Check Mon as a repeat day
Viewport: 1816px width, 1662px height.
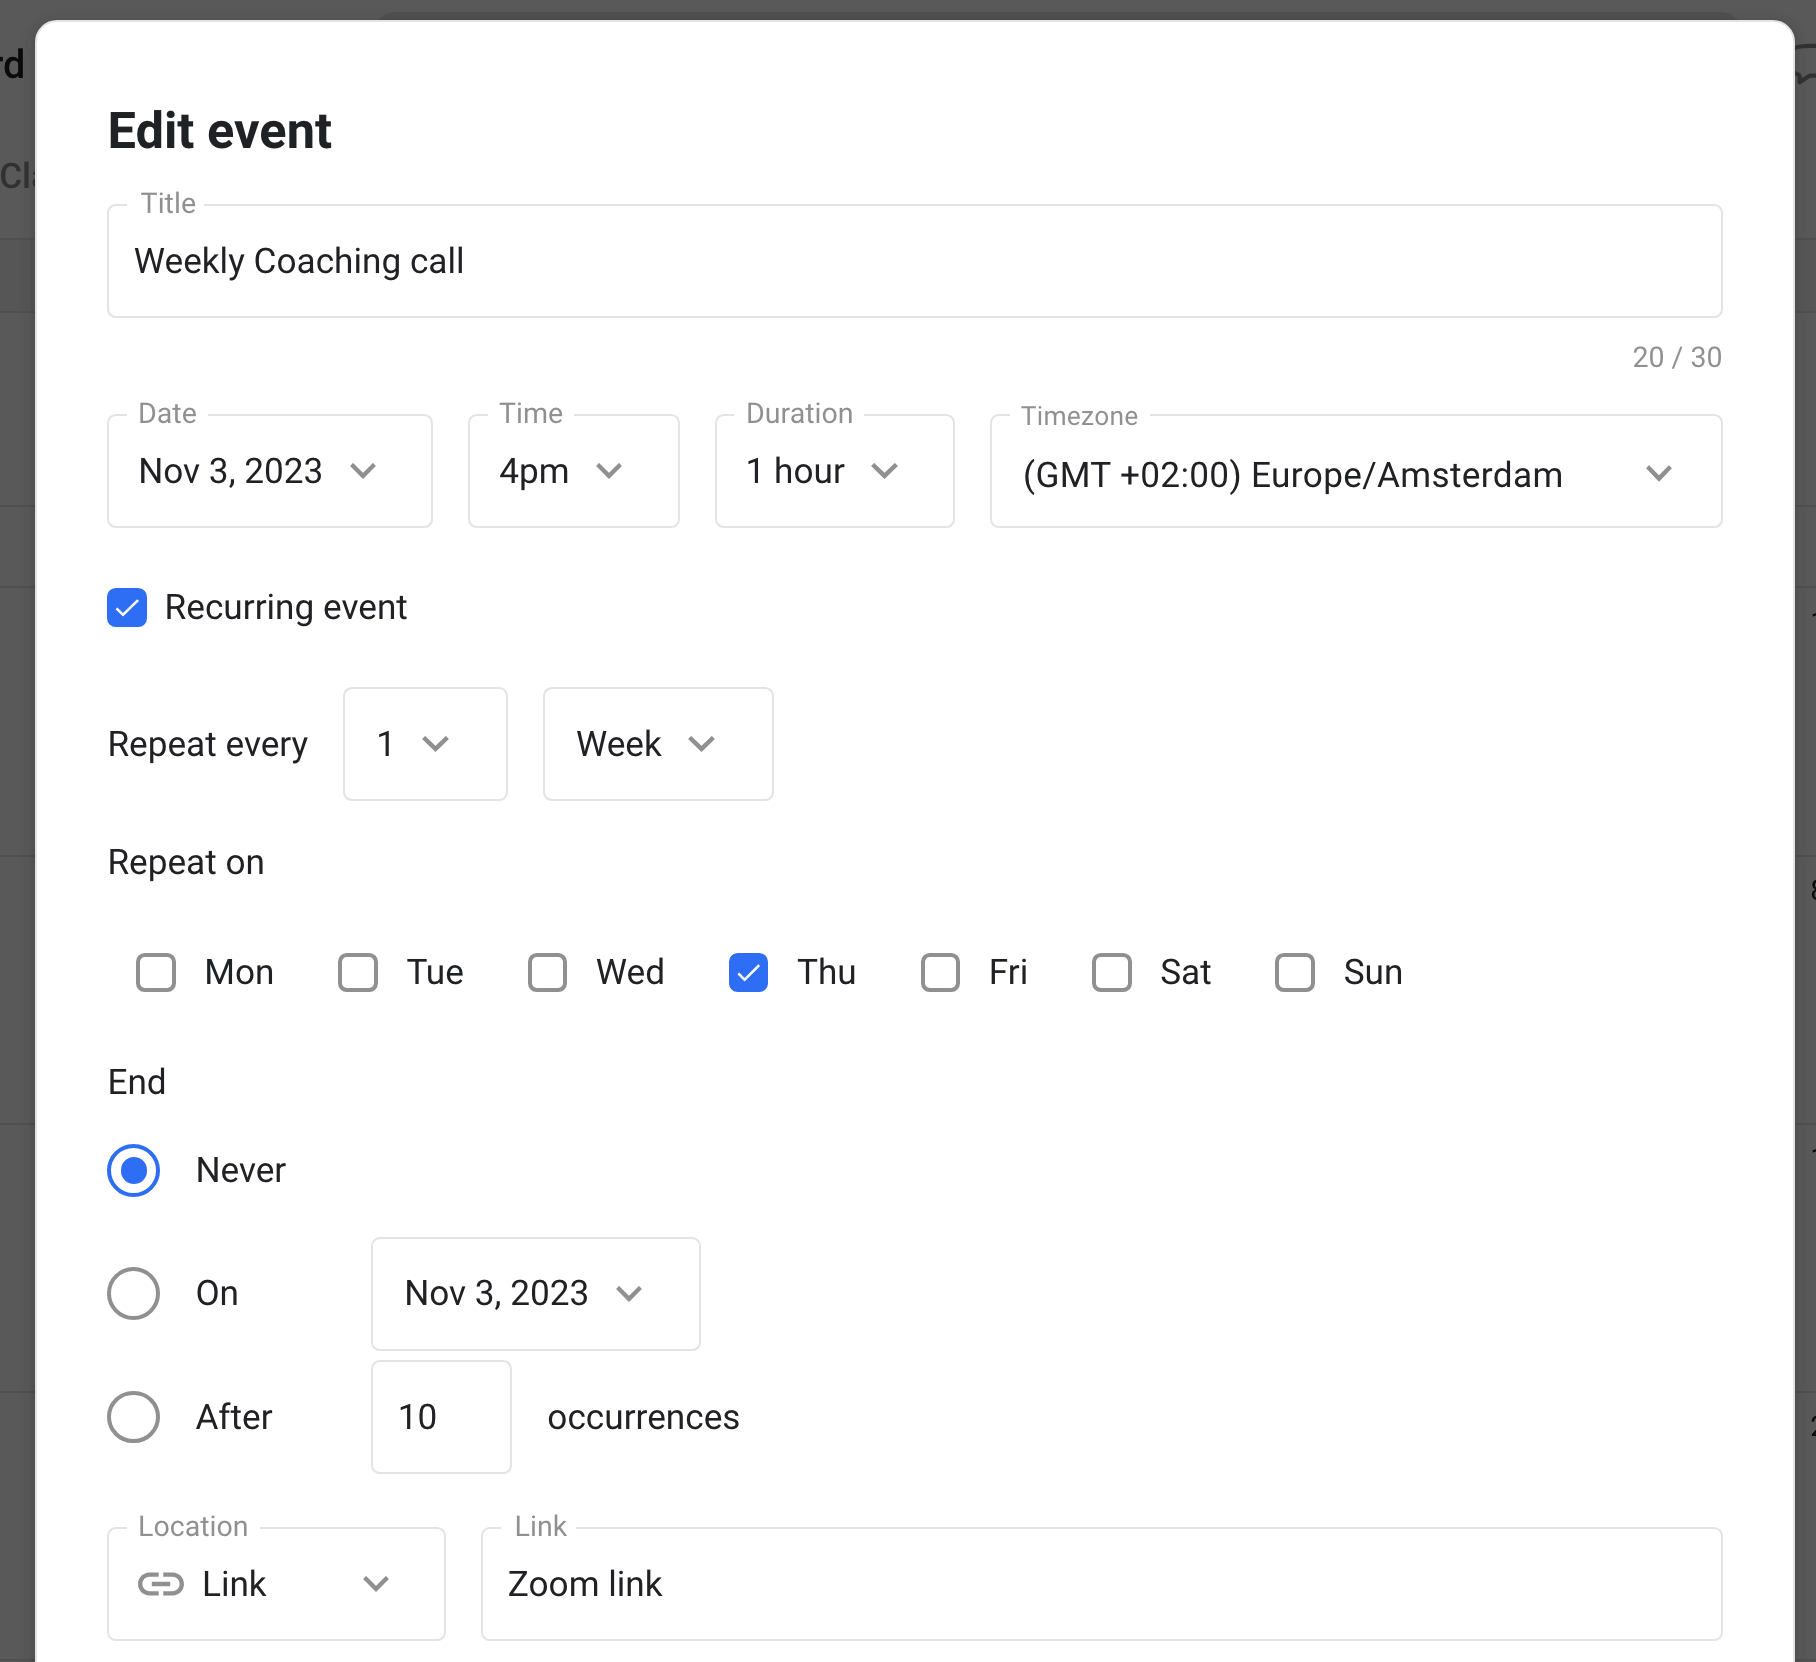coord(156,971)
